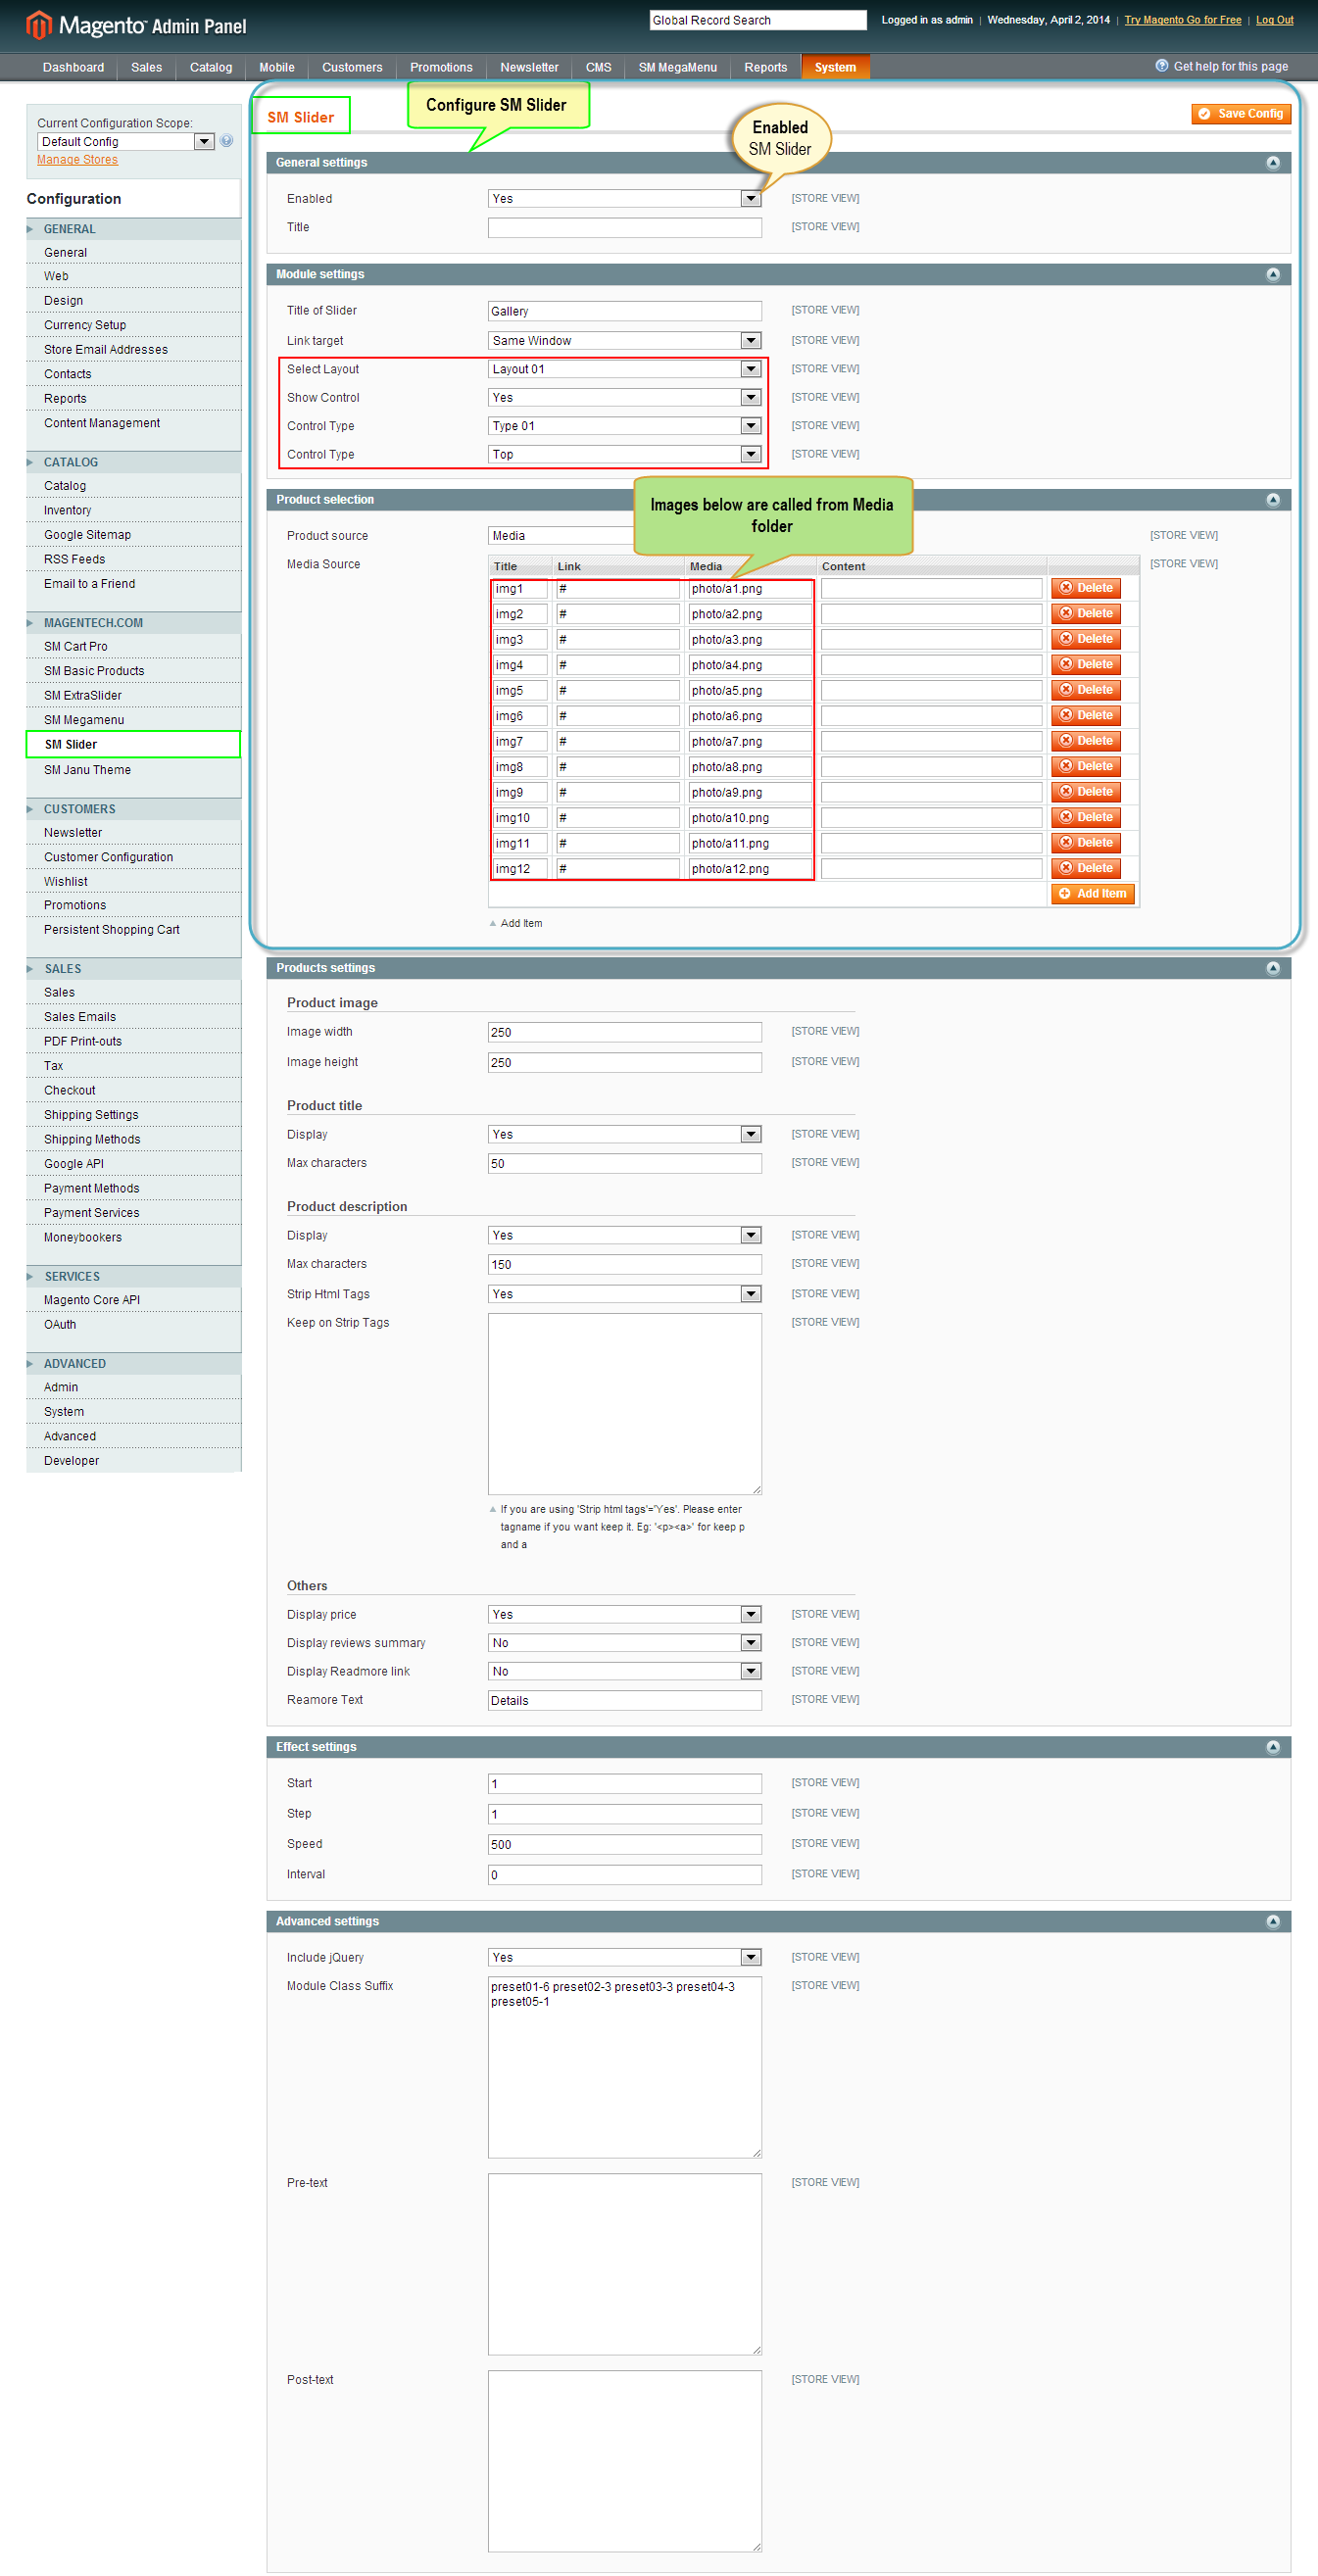Open the Show Control dropdown
This screenshot has width=1318, height=2576.
pos(625,398)
